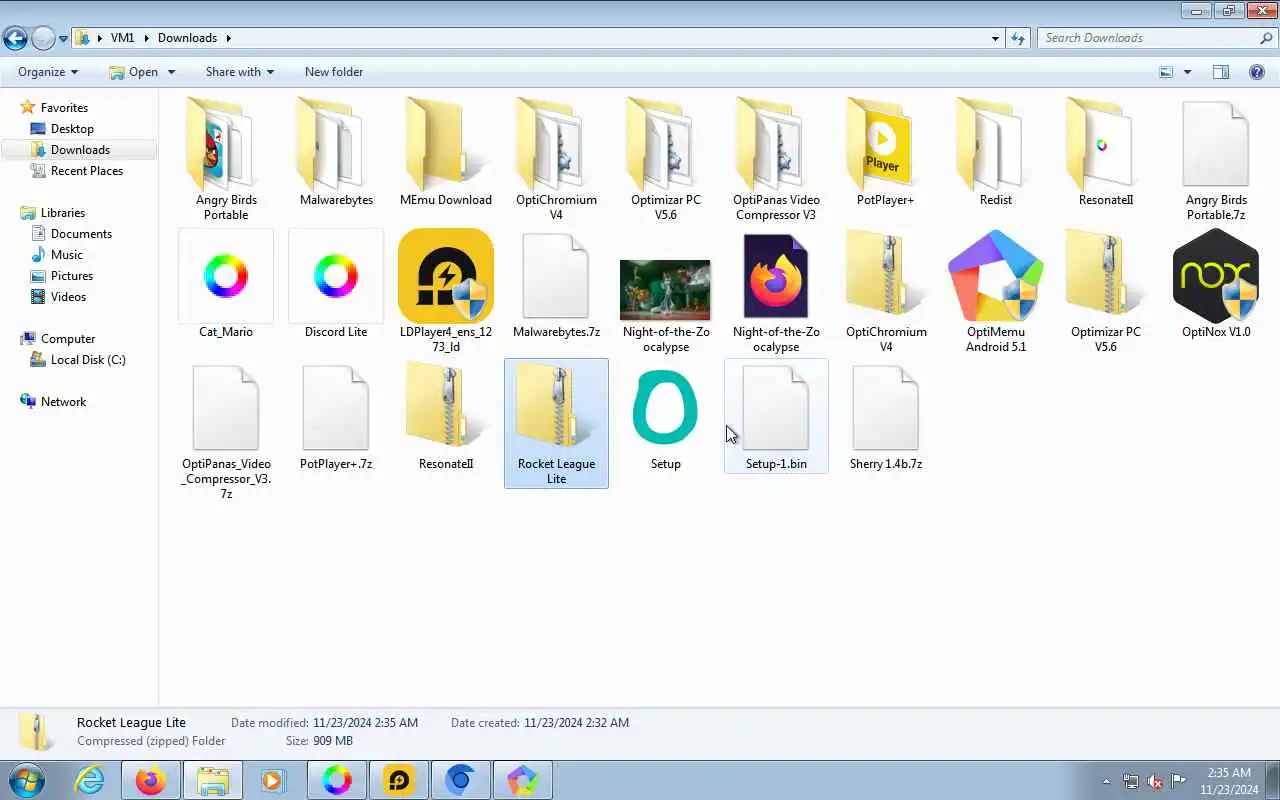Screen dimensions: 1280x800
Task: Open Desktop in navigation pane
Action: pyautogui.click(x=72, y=129)
